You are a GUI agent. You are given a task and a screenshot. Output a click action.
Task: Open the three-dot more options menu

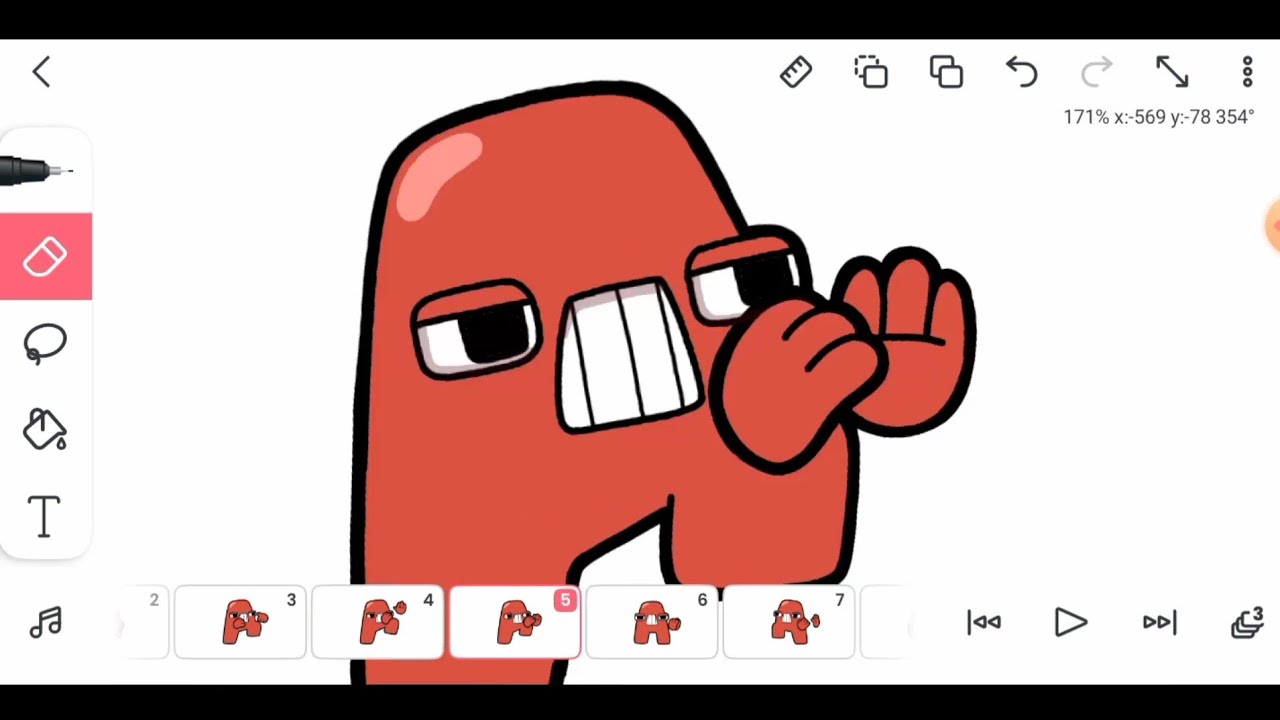click(x=1247, y=72)
